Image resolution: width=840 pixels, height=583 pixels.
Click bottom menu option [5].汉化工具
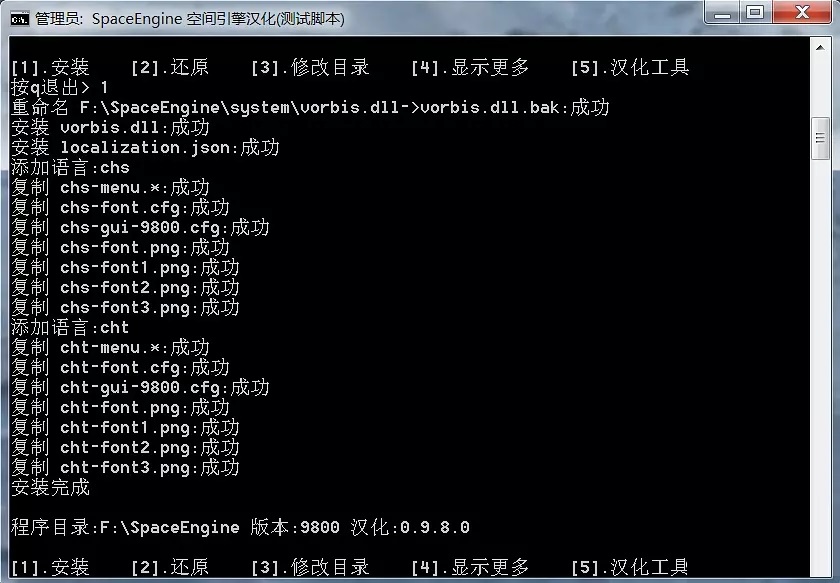pyautogui.click(x=630, y=567)
